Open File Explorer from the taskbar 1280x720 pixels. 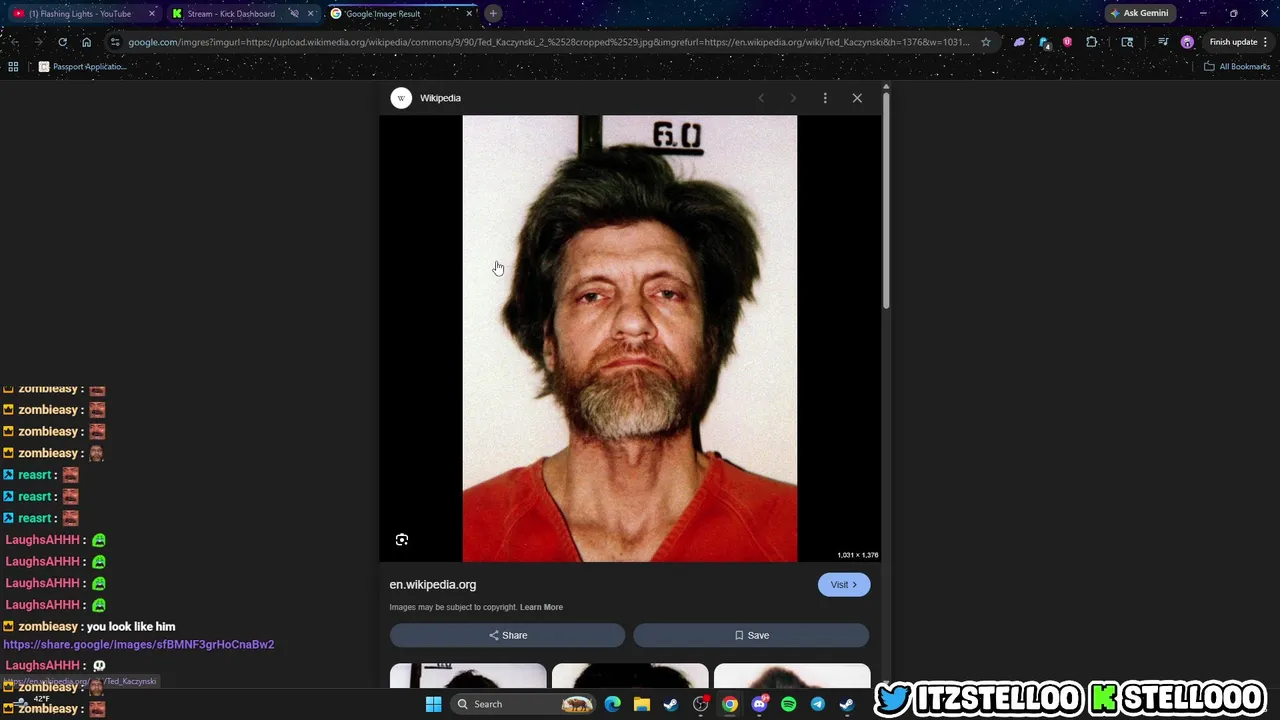click(x=641, y=704)
